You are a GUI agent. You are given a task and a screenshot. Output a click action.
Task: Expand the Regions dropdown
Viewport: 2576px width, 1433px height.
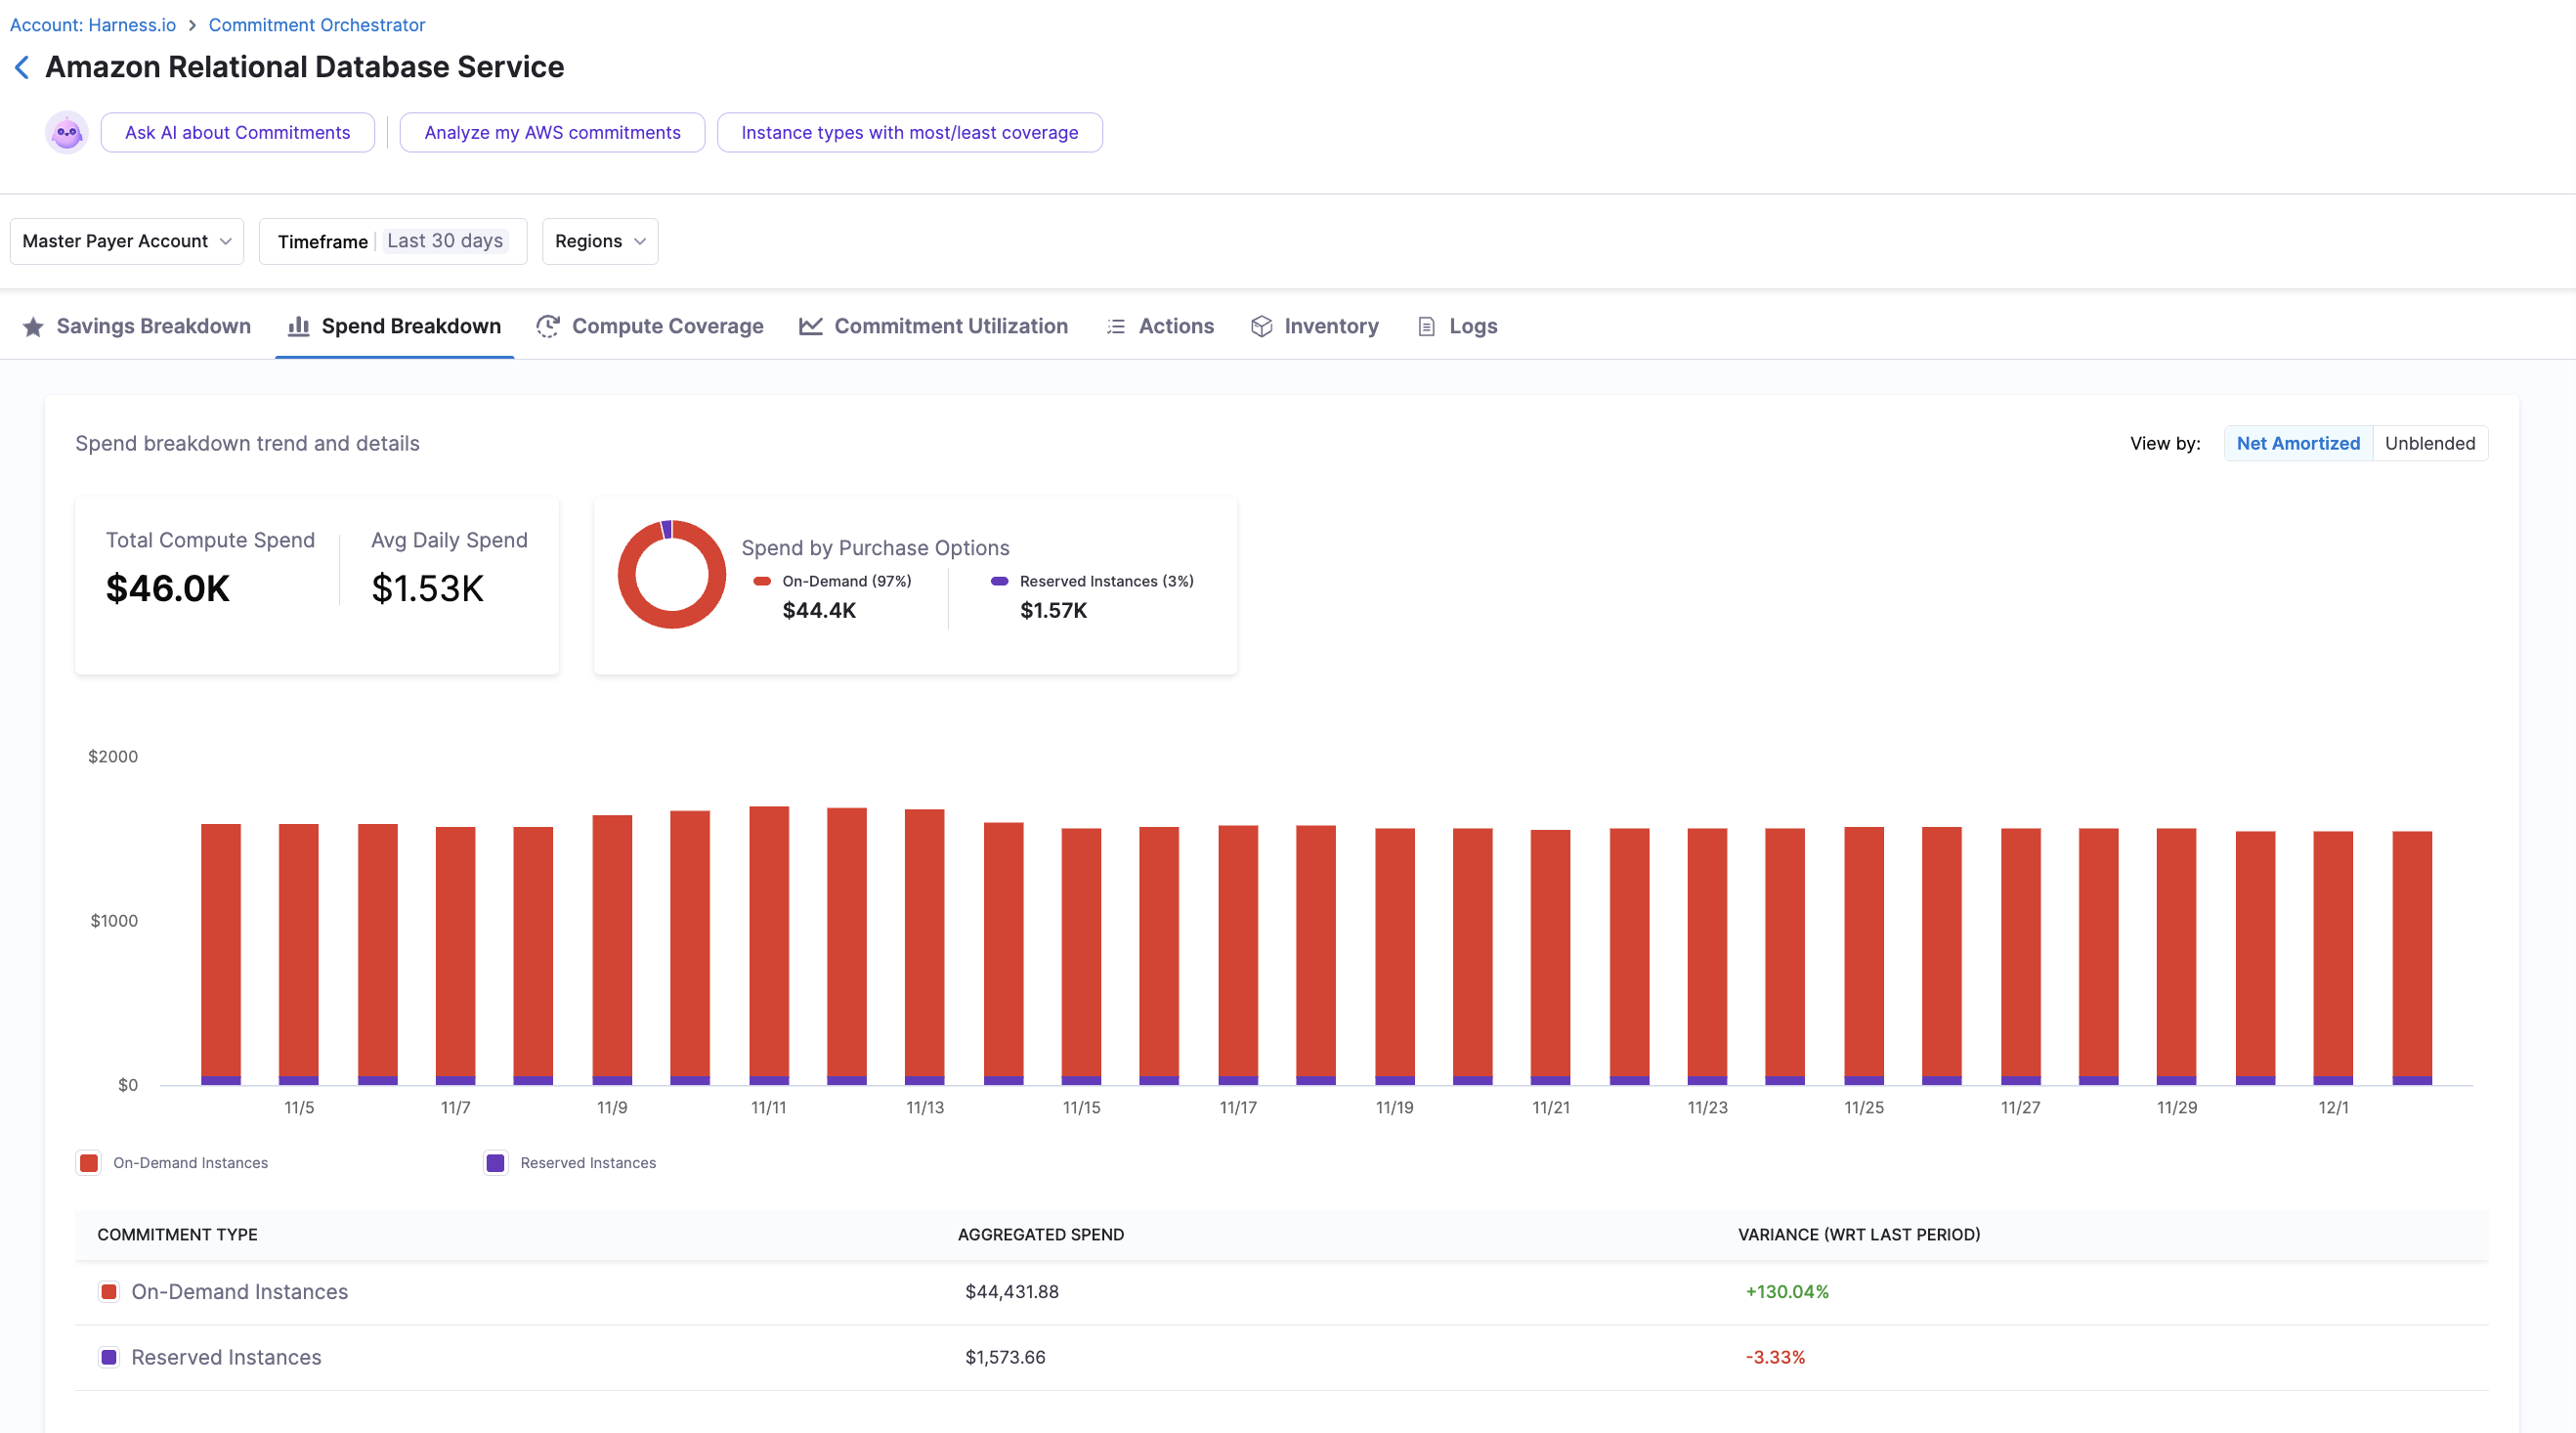(599, 241)
